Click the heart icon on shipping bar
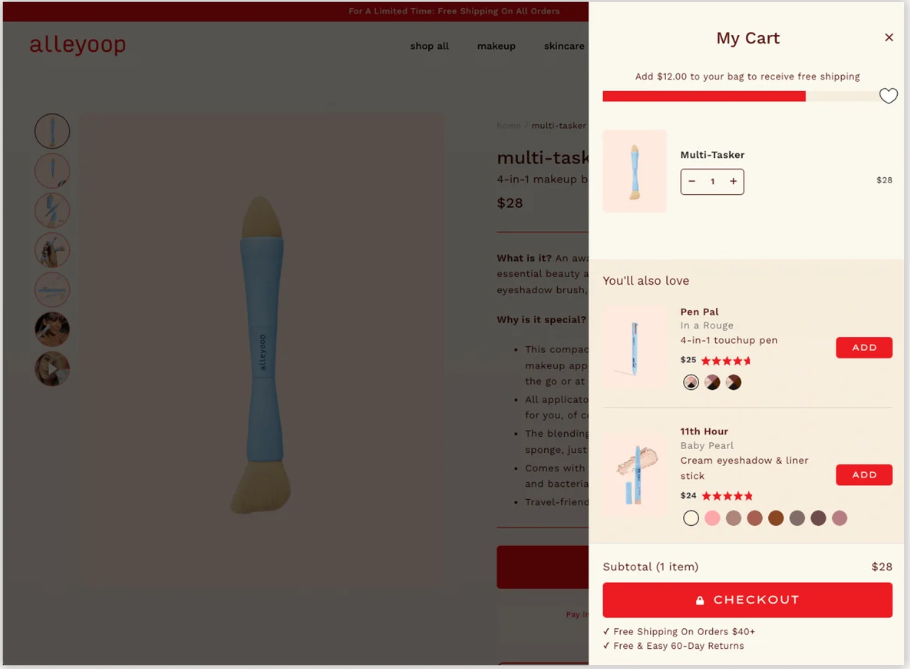The height and width of the screenshot is (669, 910). pyautogui.click(x=888, y=96)
